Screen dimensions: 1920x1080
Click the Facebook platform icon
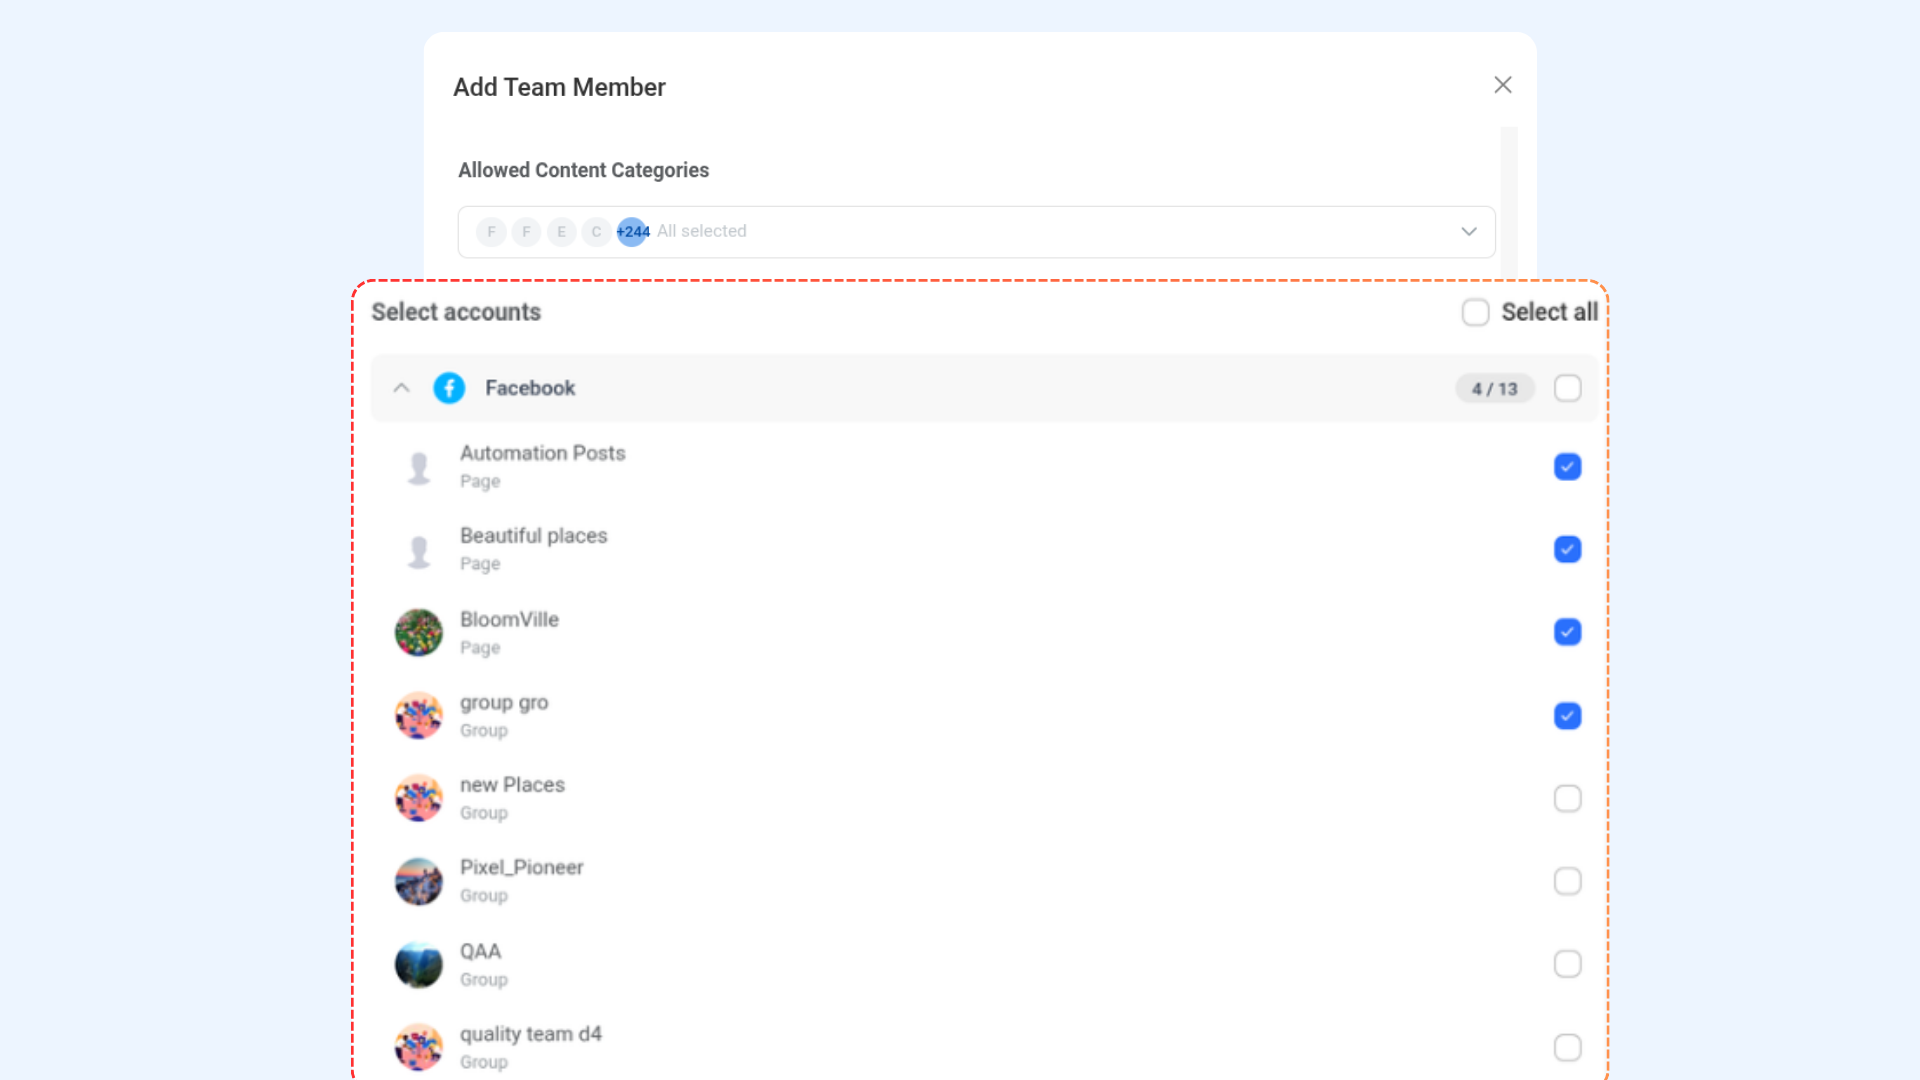pyautogui.click(x=449, y=388)
